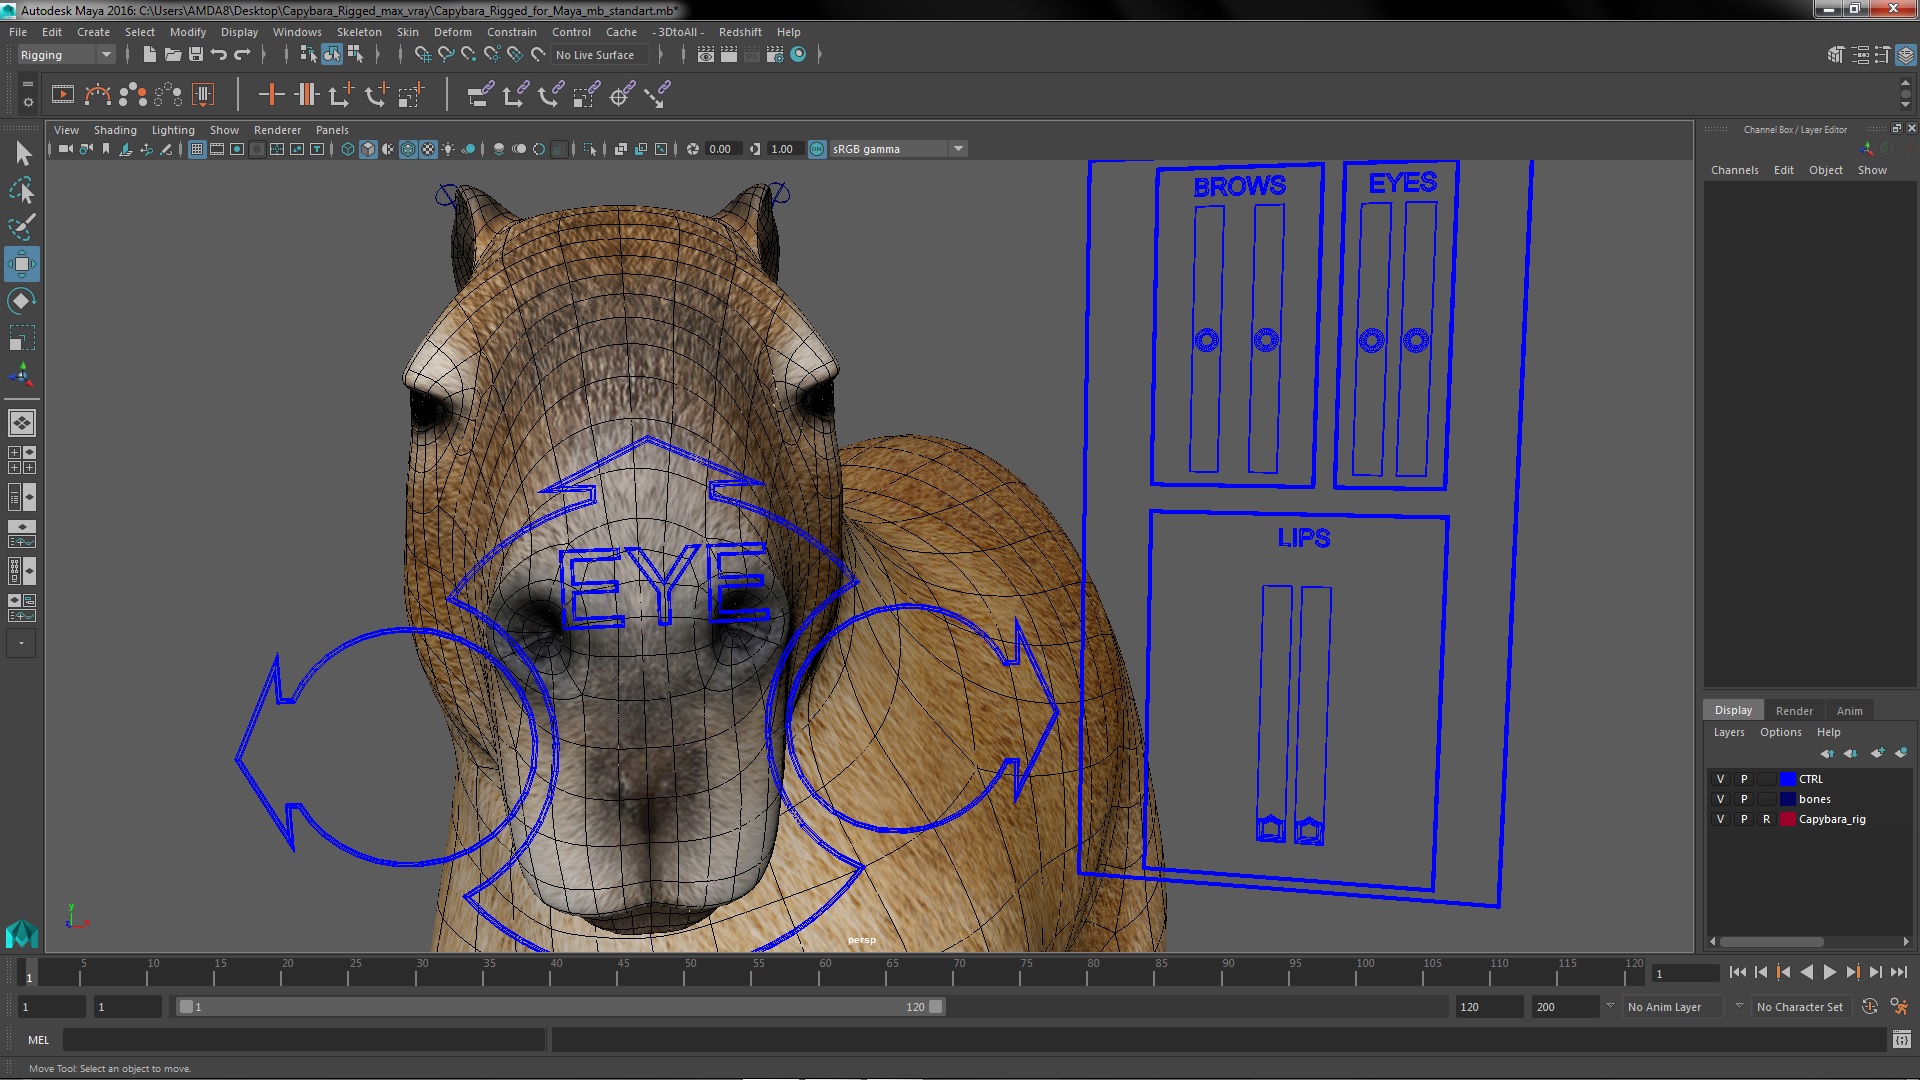This screenshot has width=1920, height=1080.
Task: Open the Channels menu in Channel Box
Action: click(1734, 170)
